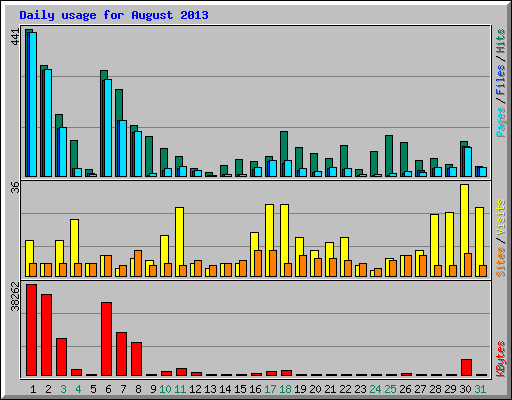Click green day label 11

point(180,389)
